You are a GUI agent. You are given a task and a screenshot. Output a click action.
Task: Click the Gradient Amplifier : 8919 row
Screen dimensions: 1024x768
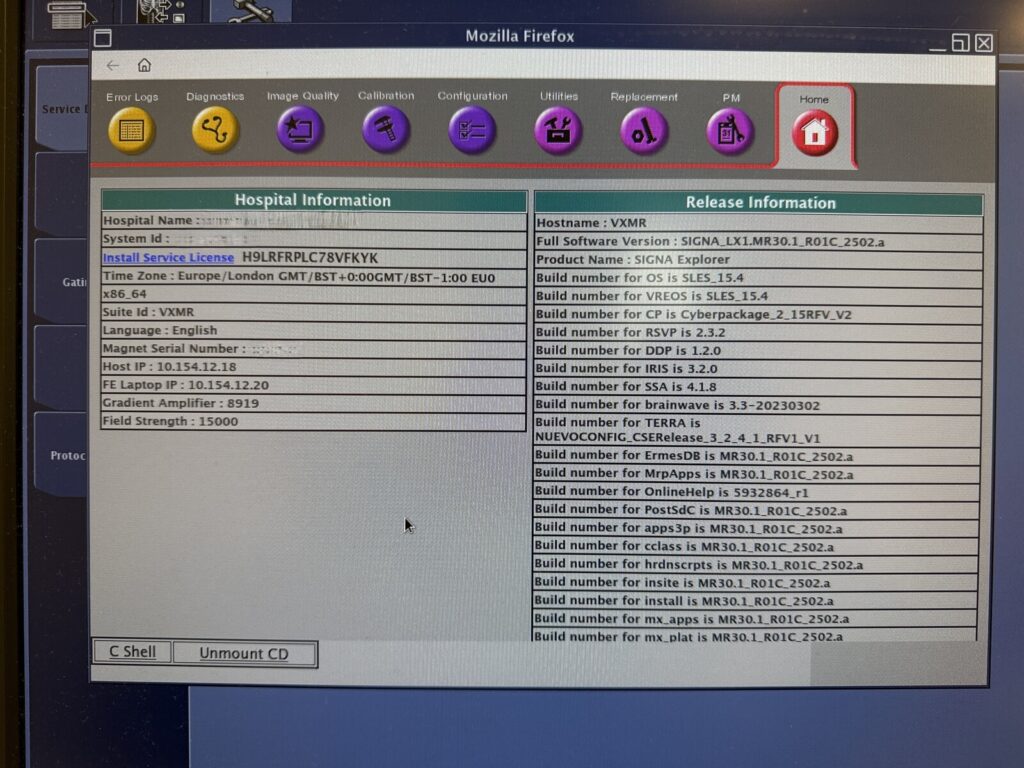point(313,404)
